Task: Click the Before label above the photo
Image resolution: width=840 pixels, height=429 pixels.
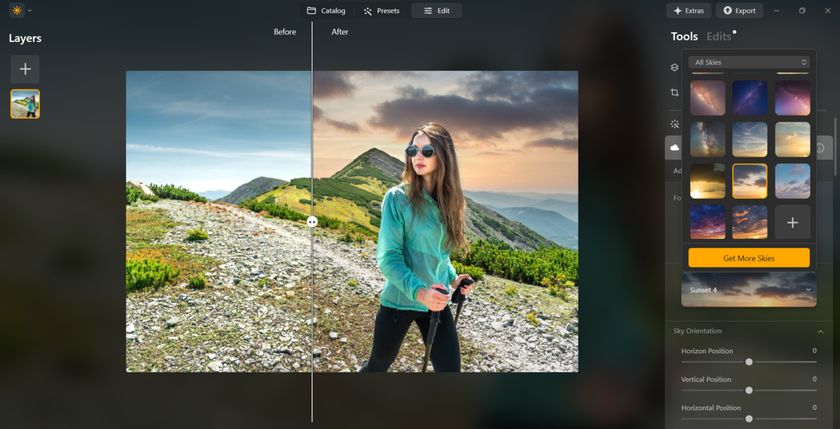Action: point(284,32)
